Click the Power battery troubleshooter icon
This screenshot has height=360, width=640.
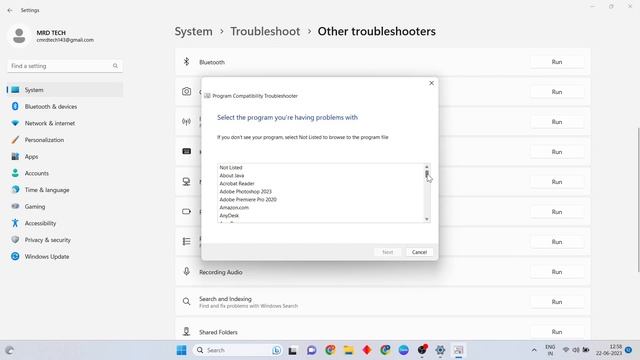click(x=187, y=211)
